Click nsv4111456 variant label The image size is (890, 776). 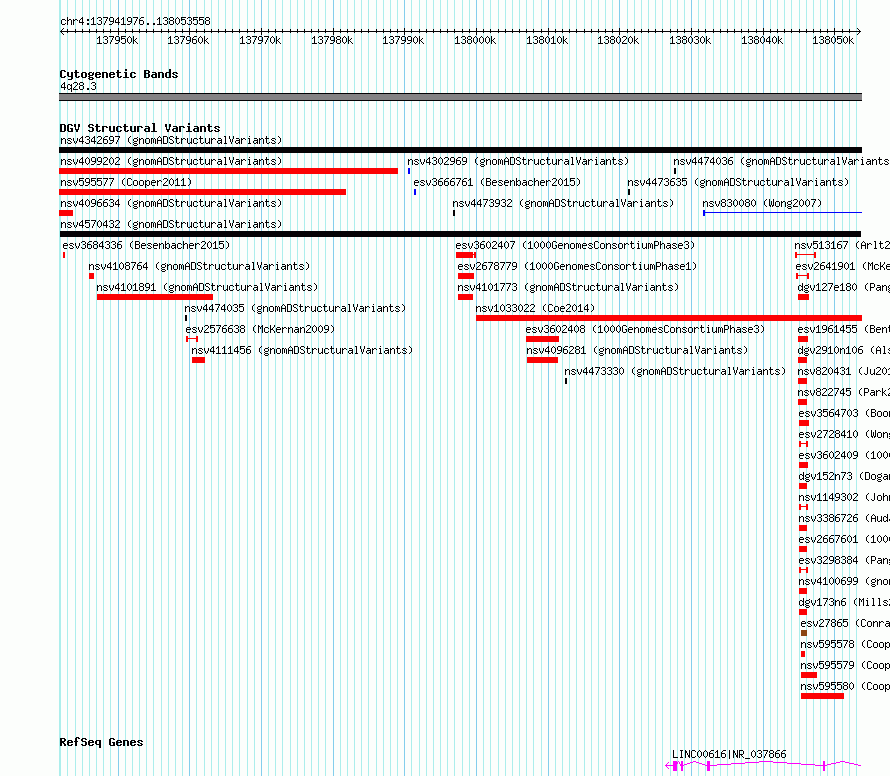pos(302,350)
